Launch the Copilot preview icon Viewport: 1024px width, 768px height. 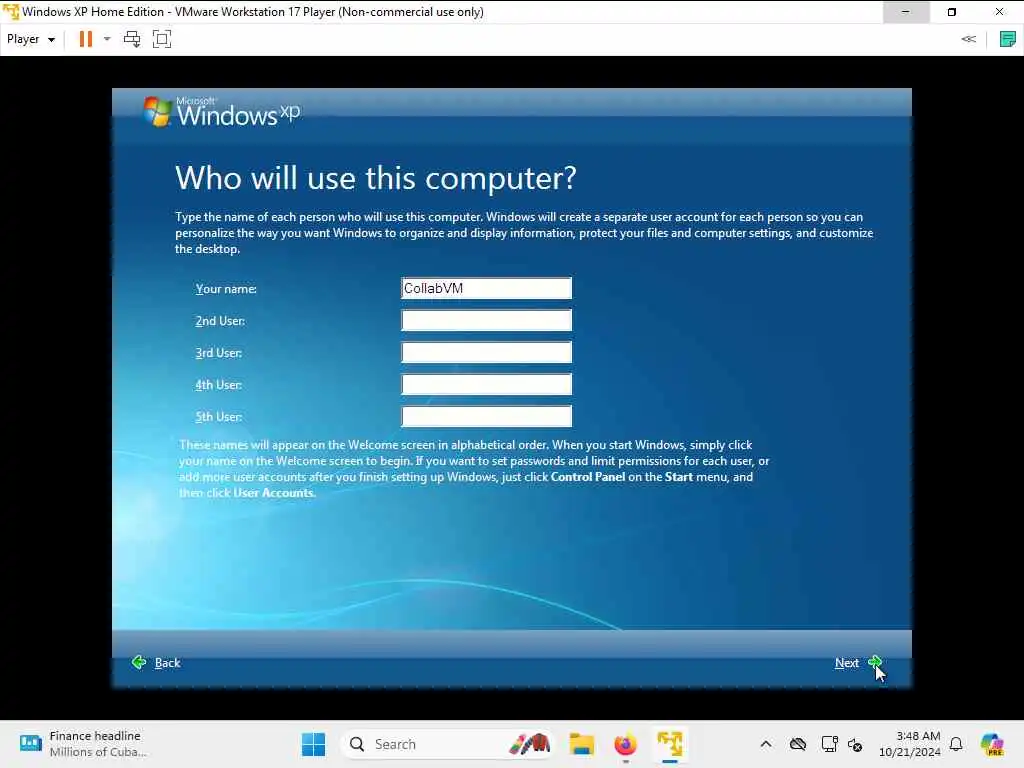point(992,744)
